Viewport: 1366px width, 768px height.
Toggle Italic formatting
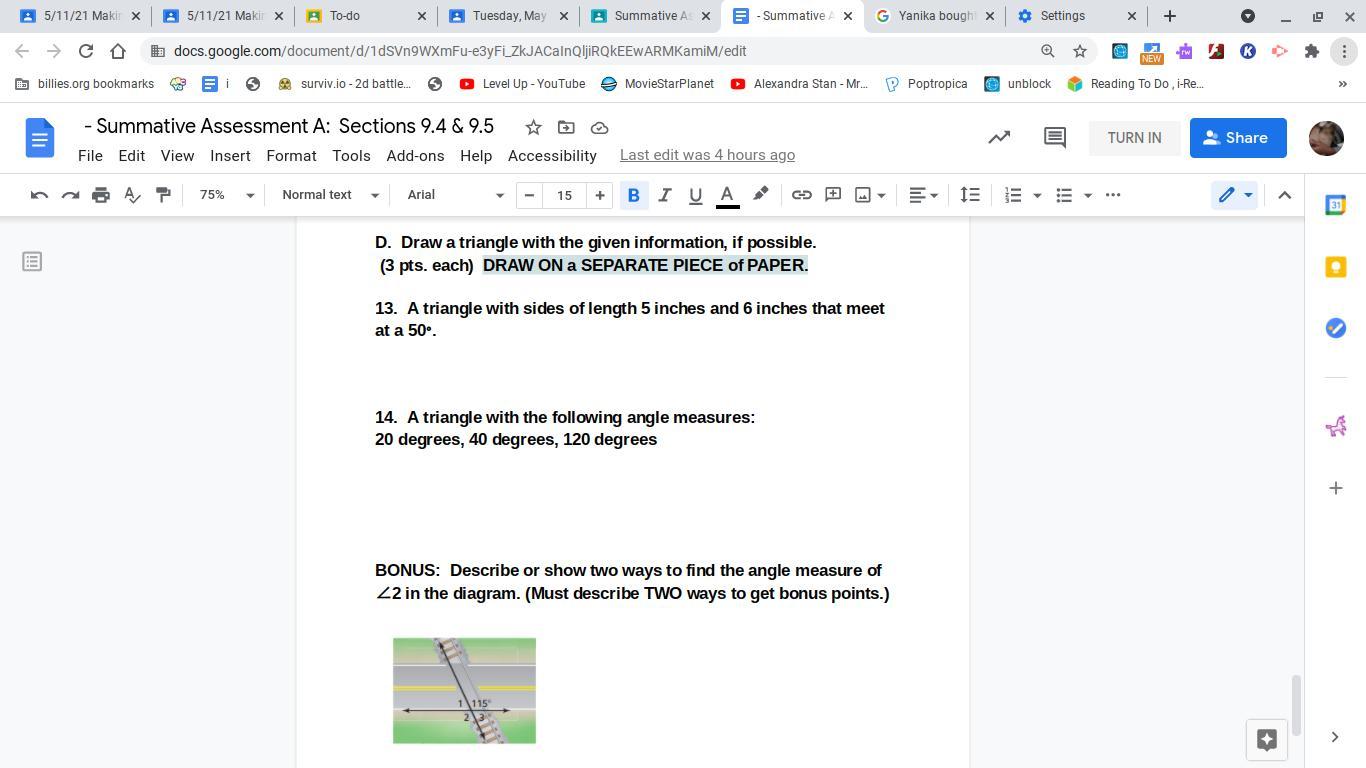(x=664, y=195)
